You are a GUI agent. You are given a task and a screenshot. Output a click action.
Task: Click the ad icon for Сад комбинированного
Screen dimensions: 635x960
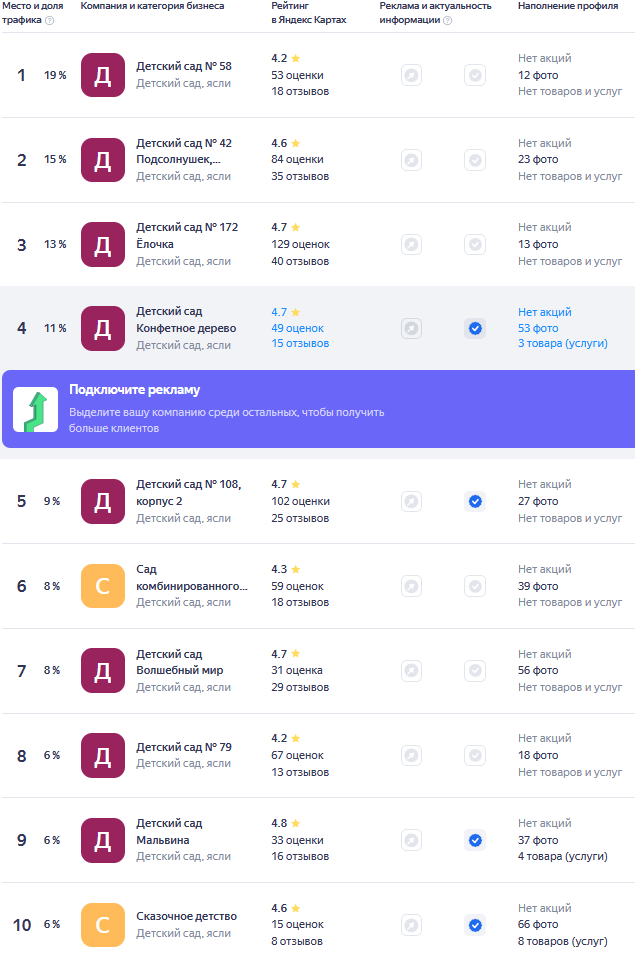[411, 586]
